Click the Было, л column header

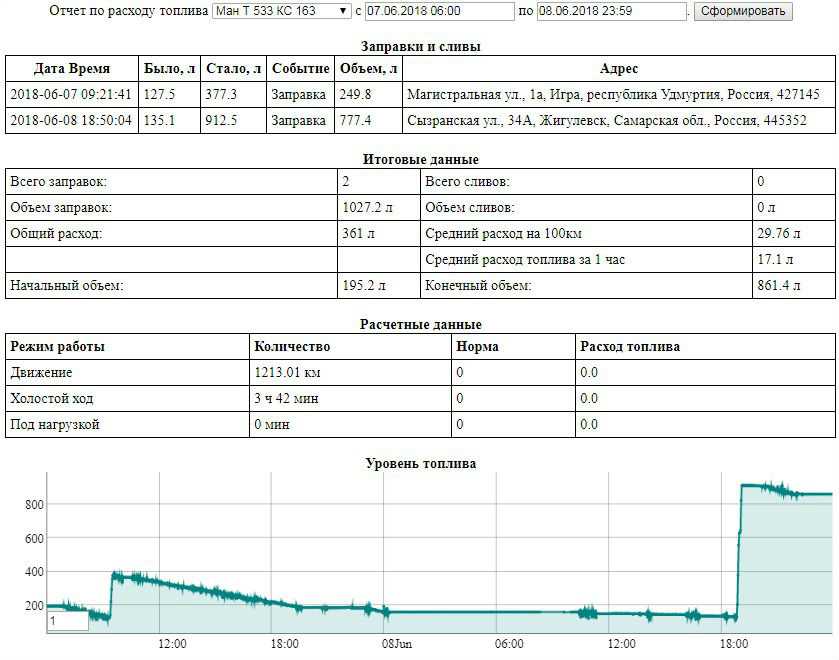coord(169,69)
